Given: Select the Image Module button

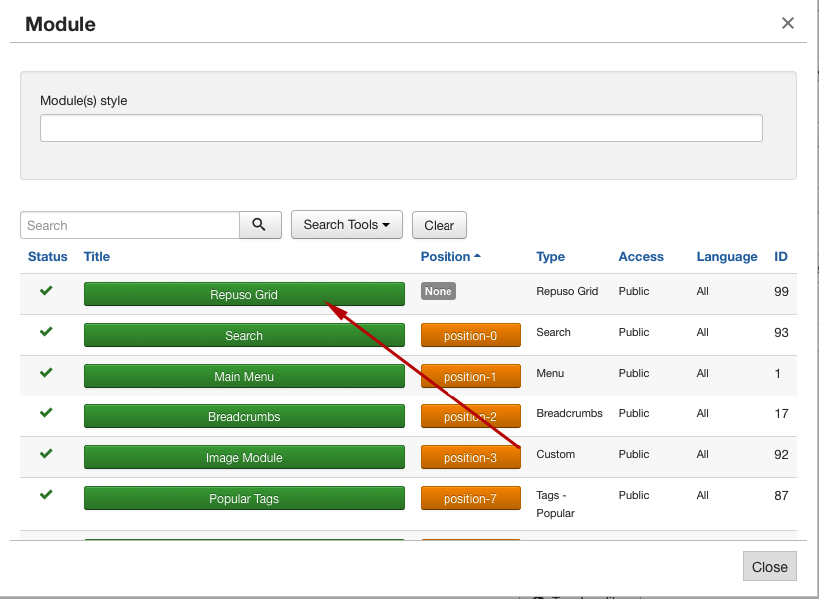Looking at the screenshot, I should (x=244, y=457).
